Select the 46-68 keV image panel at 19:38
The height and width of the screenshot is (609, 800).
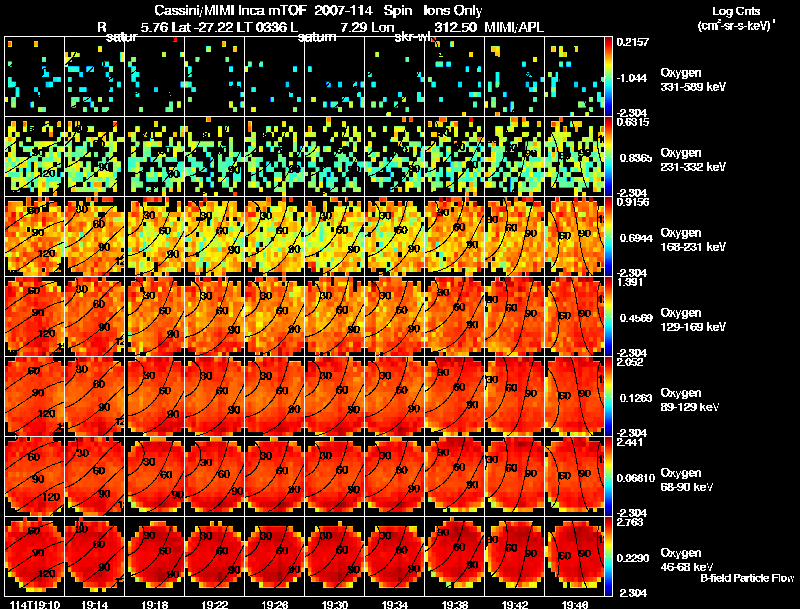pyautogui.click(x=455, y=557)
